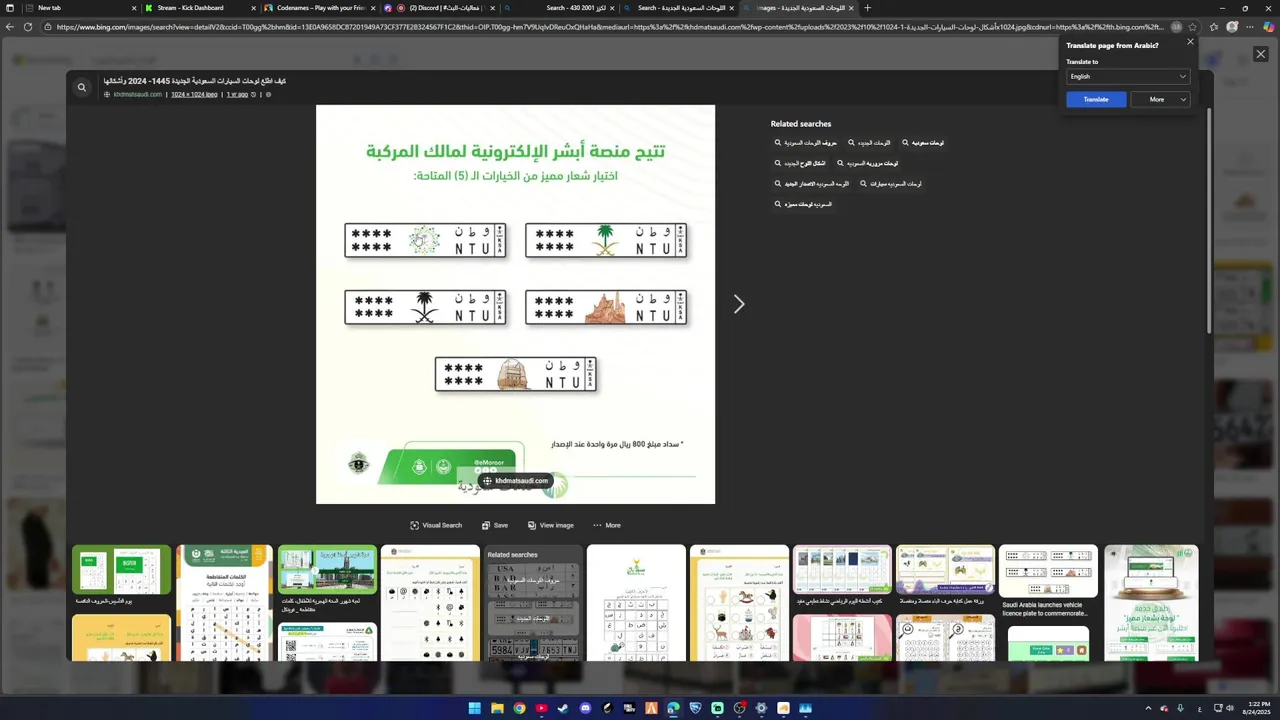Switch to the 430 2001 search tab
Image resolution: width=1280 pixels, height=720 pixels.
[x=560, y=8]
